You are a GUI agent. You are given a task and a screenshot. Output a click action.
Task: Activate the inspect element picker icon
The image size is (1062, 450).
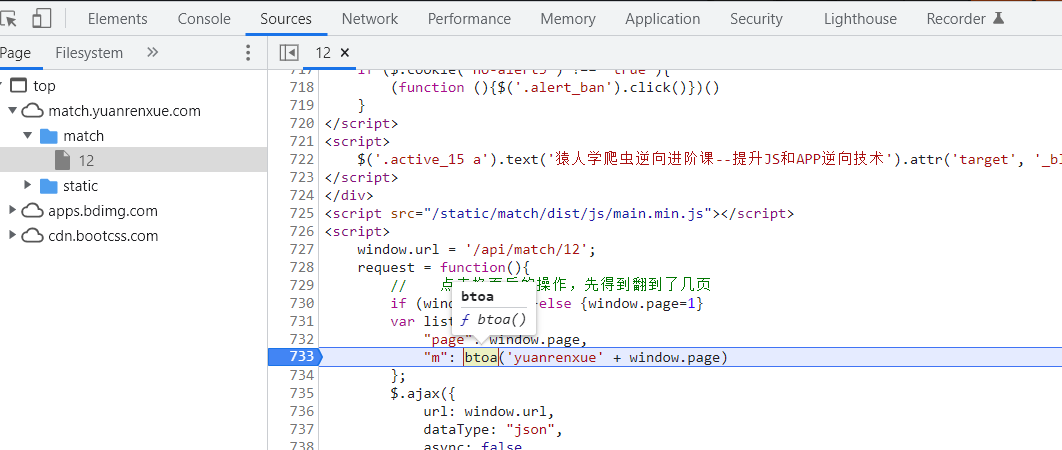(x=8, y=19)
